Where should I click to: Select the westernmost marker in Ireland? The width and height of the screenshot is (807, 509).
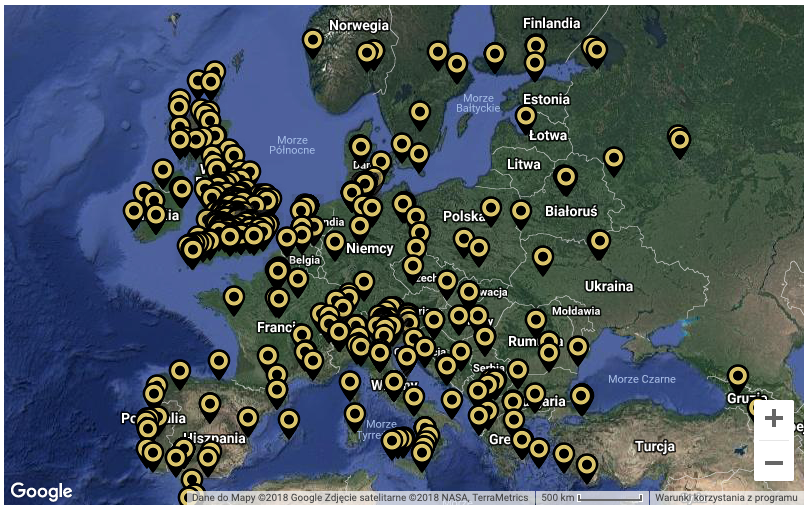[x=133, y=215]
